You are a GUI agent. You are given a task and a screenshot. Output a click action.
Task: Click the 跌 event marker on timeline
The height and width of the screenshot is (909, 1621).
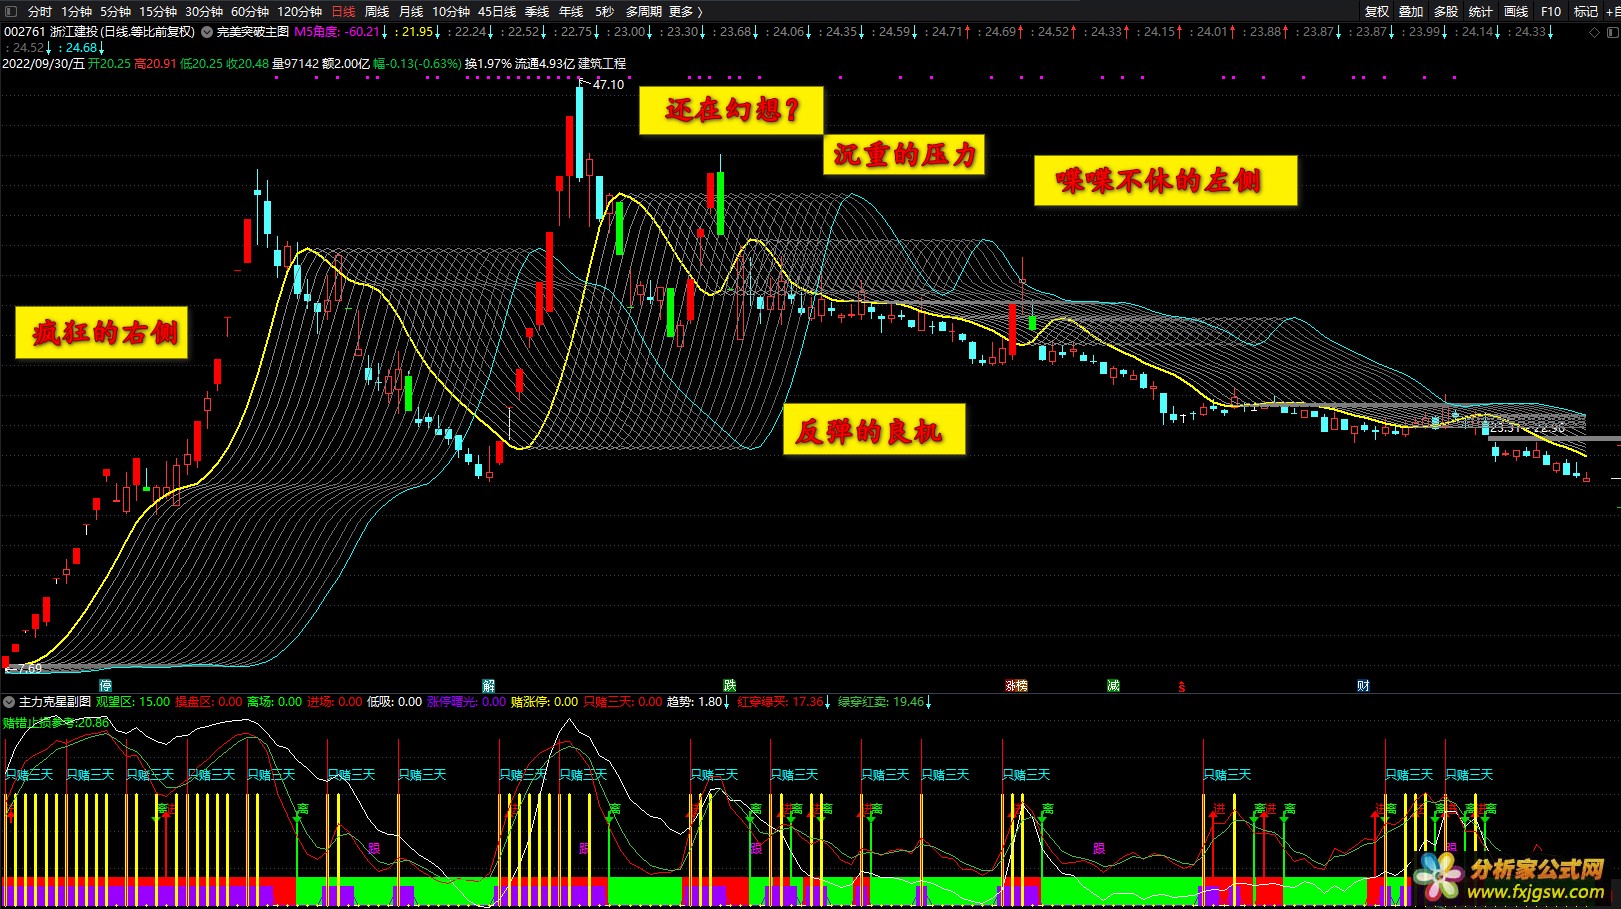(729, 686)
